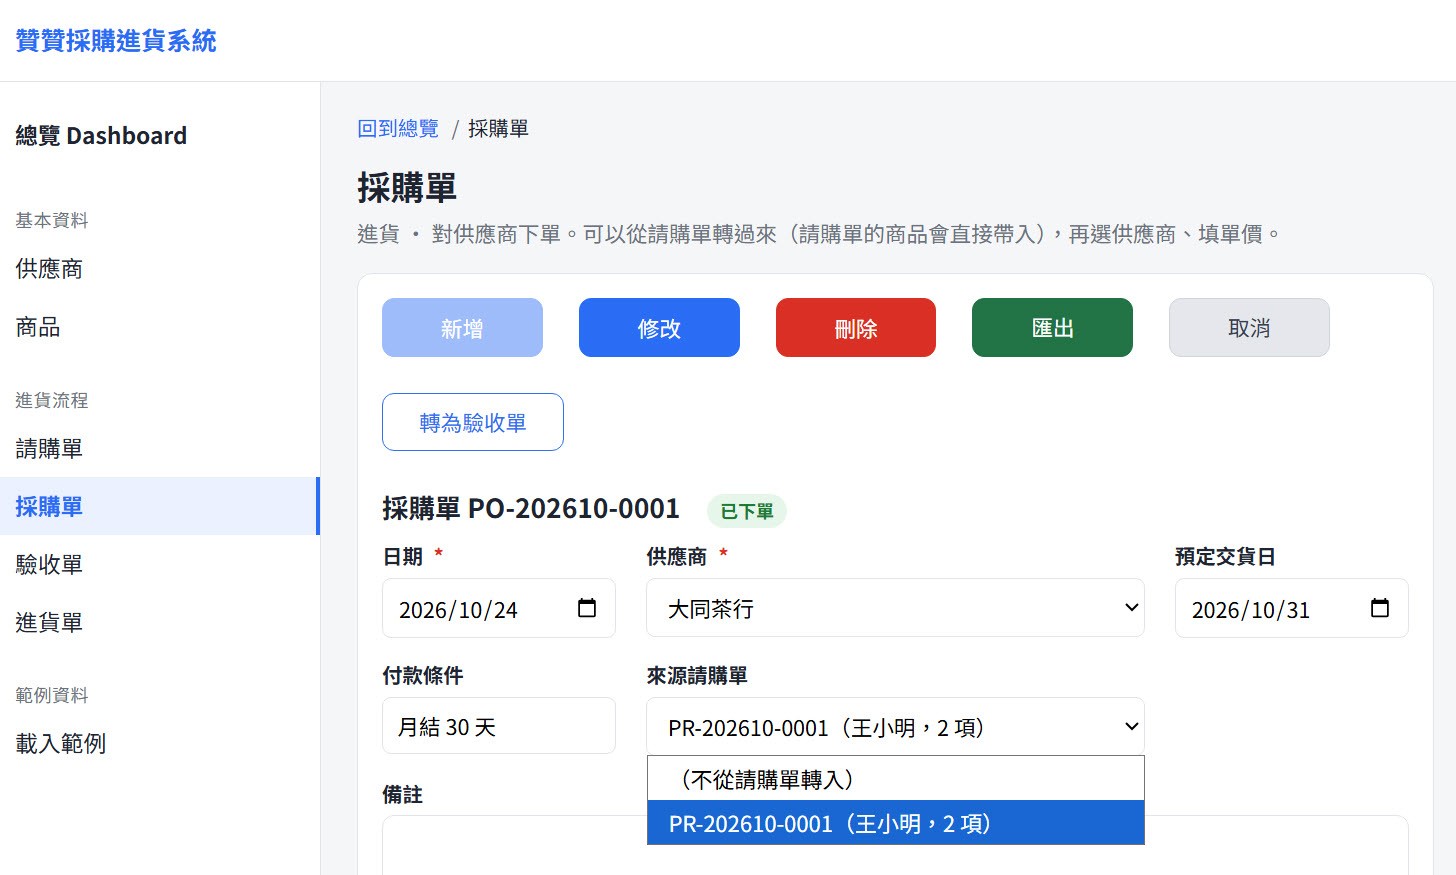Go to 總覽 Dashboard in sidebar
The height and width of the screenshot is (875, 1456).
click(x=101, y=136)
